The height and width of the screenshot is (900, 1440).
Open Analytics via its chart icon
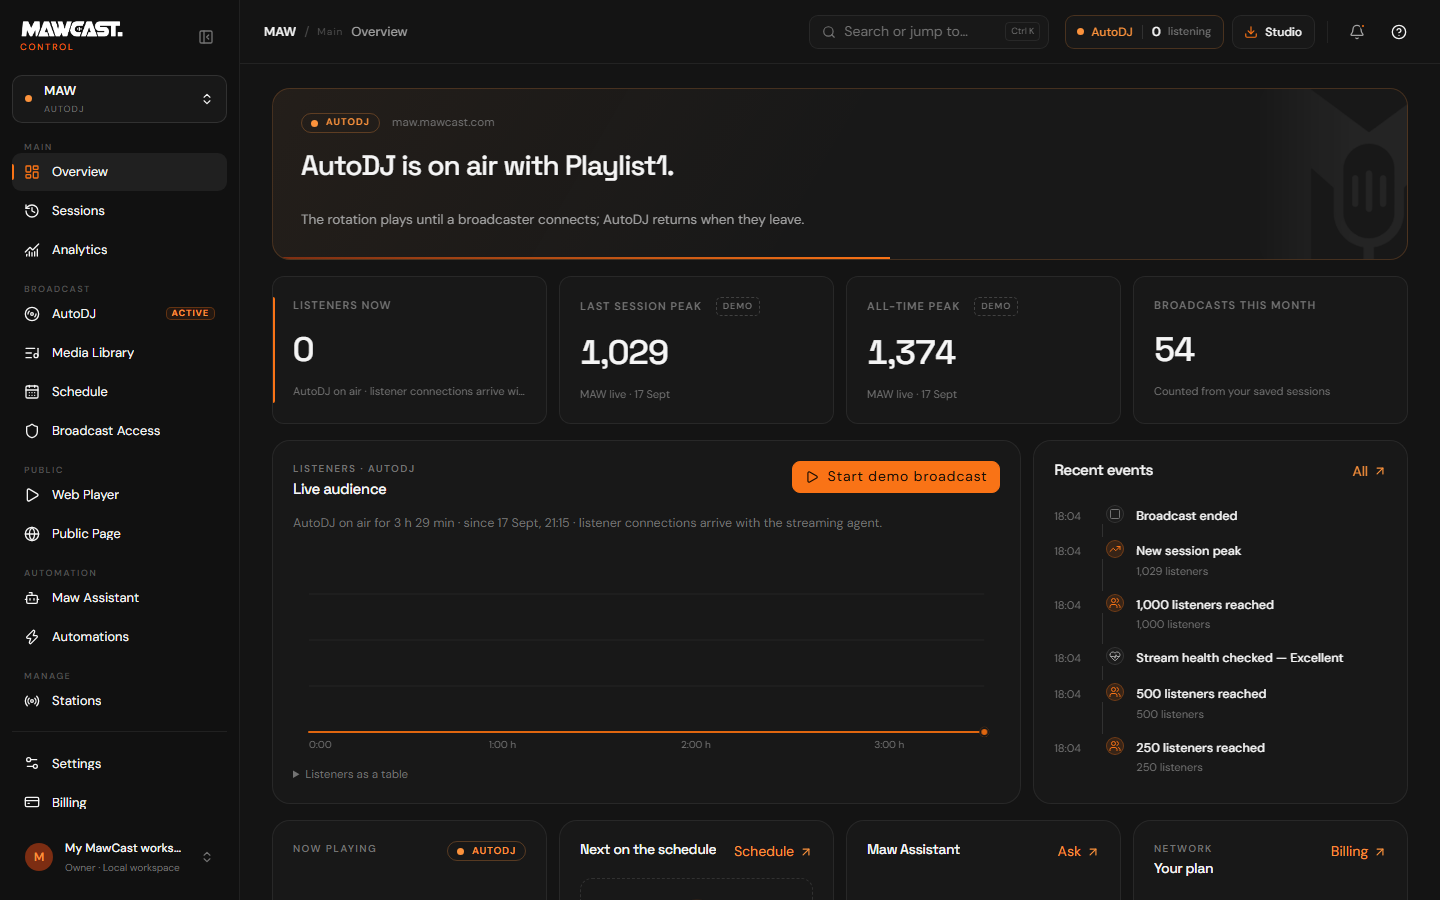[32, 250]
